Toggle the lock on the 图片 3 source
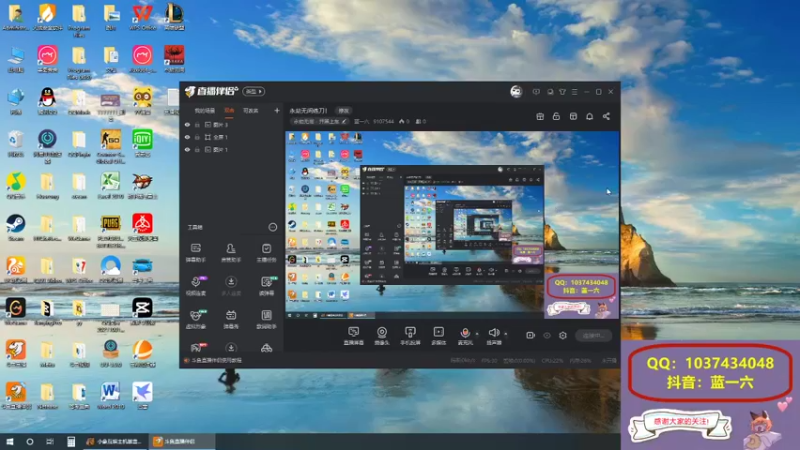This screenshot has height=450, width=800. pos(197,124)
